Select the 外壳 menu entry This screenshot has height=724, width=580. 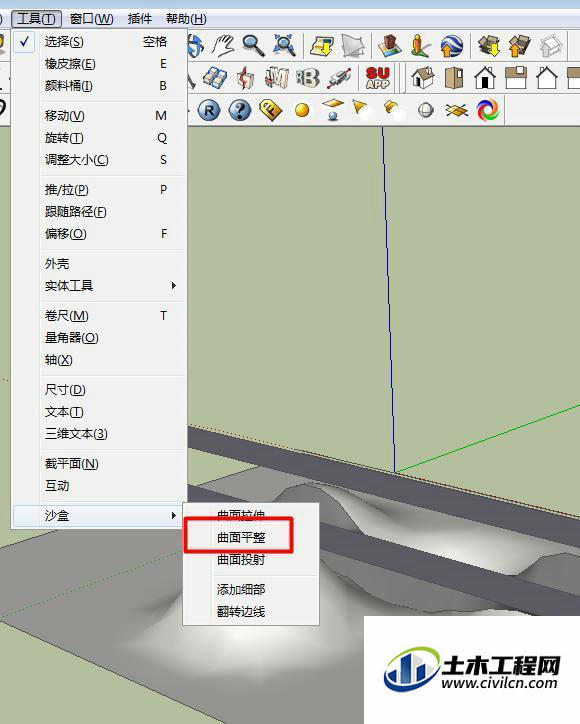coord(99,264)
